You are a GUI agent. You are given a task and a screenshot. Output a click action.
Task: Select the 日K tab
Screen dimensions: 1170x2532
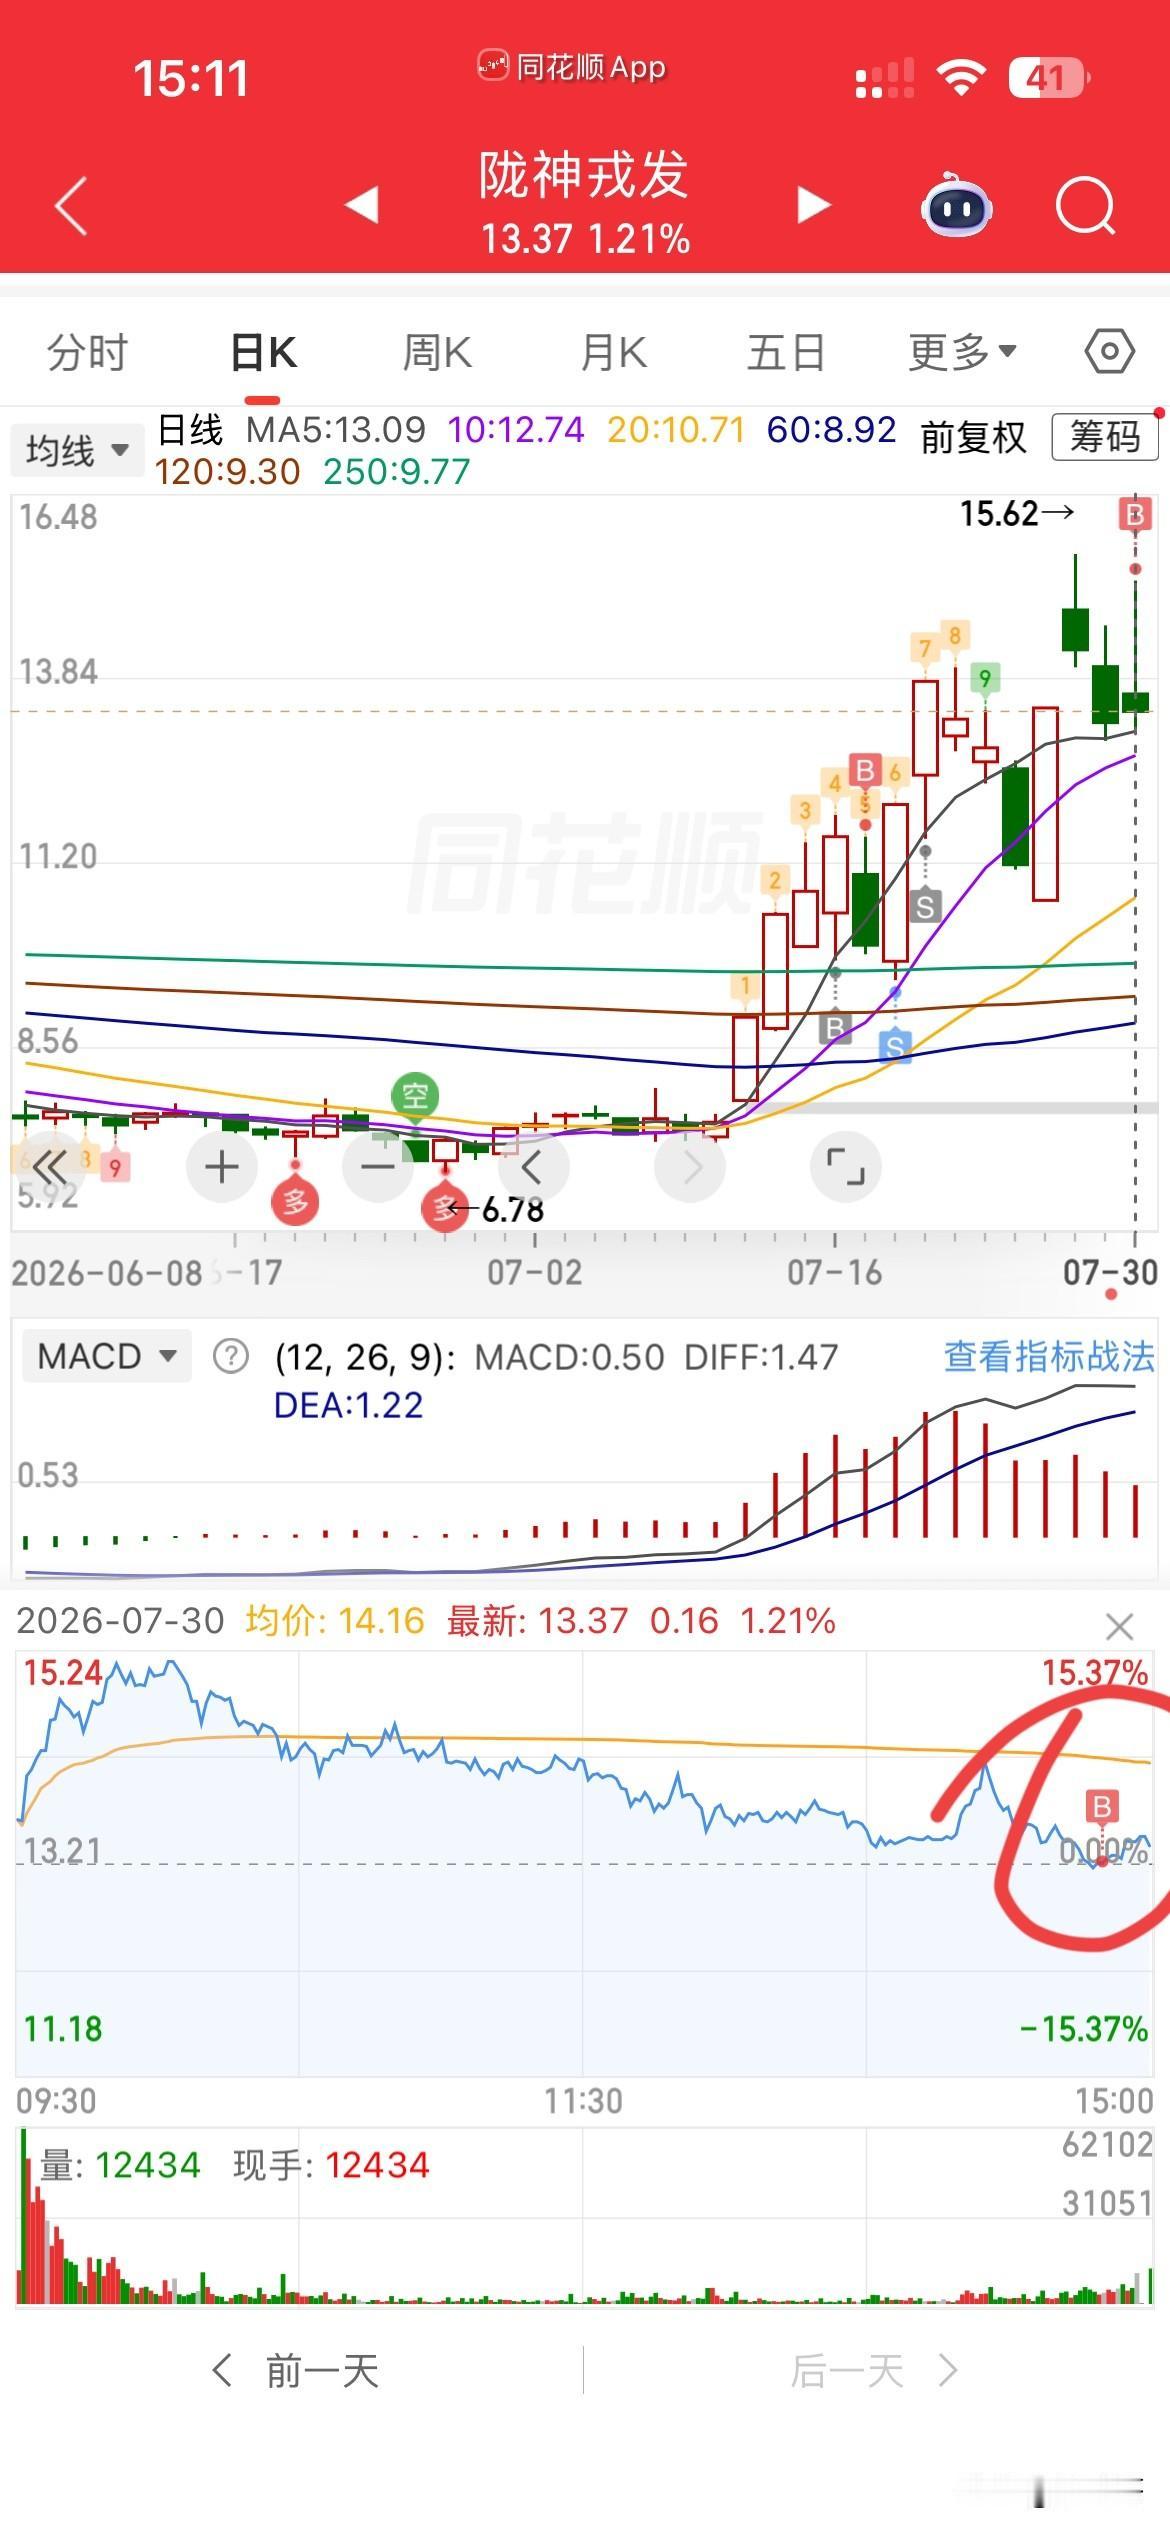click(x=264, y=352)
